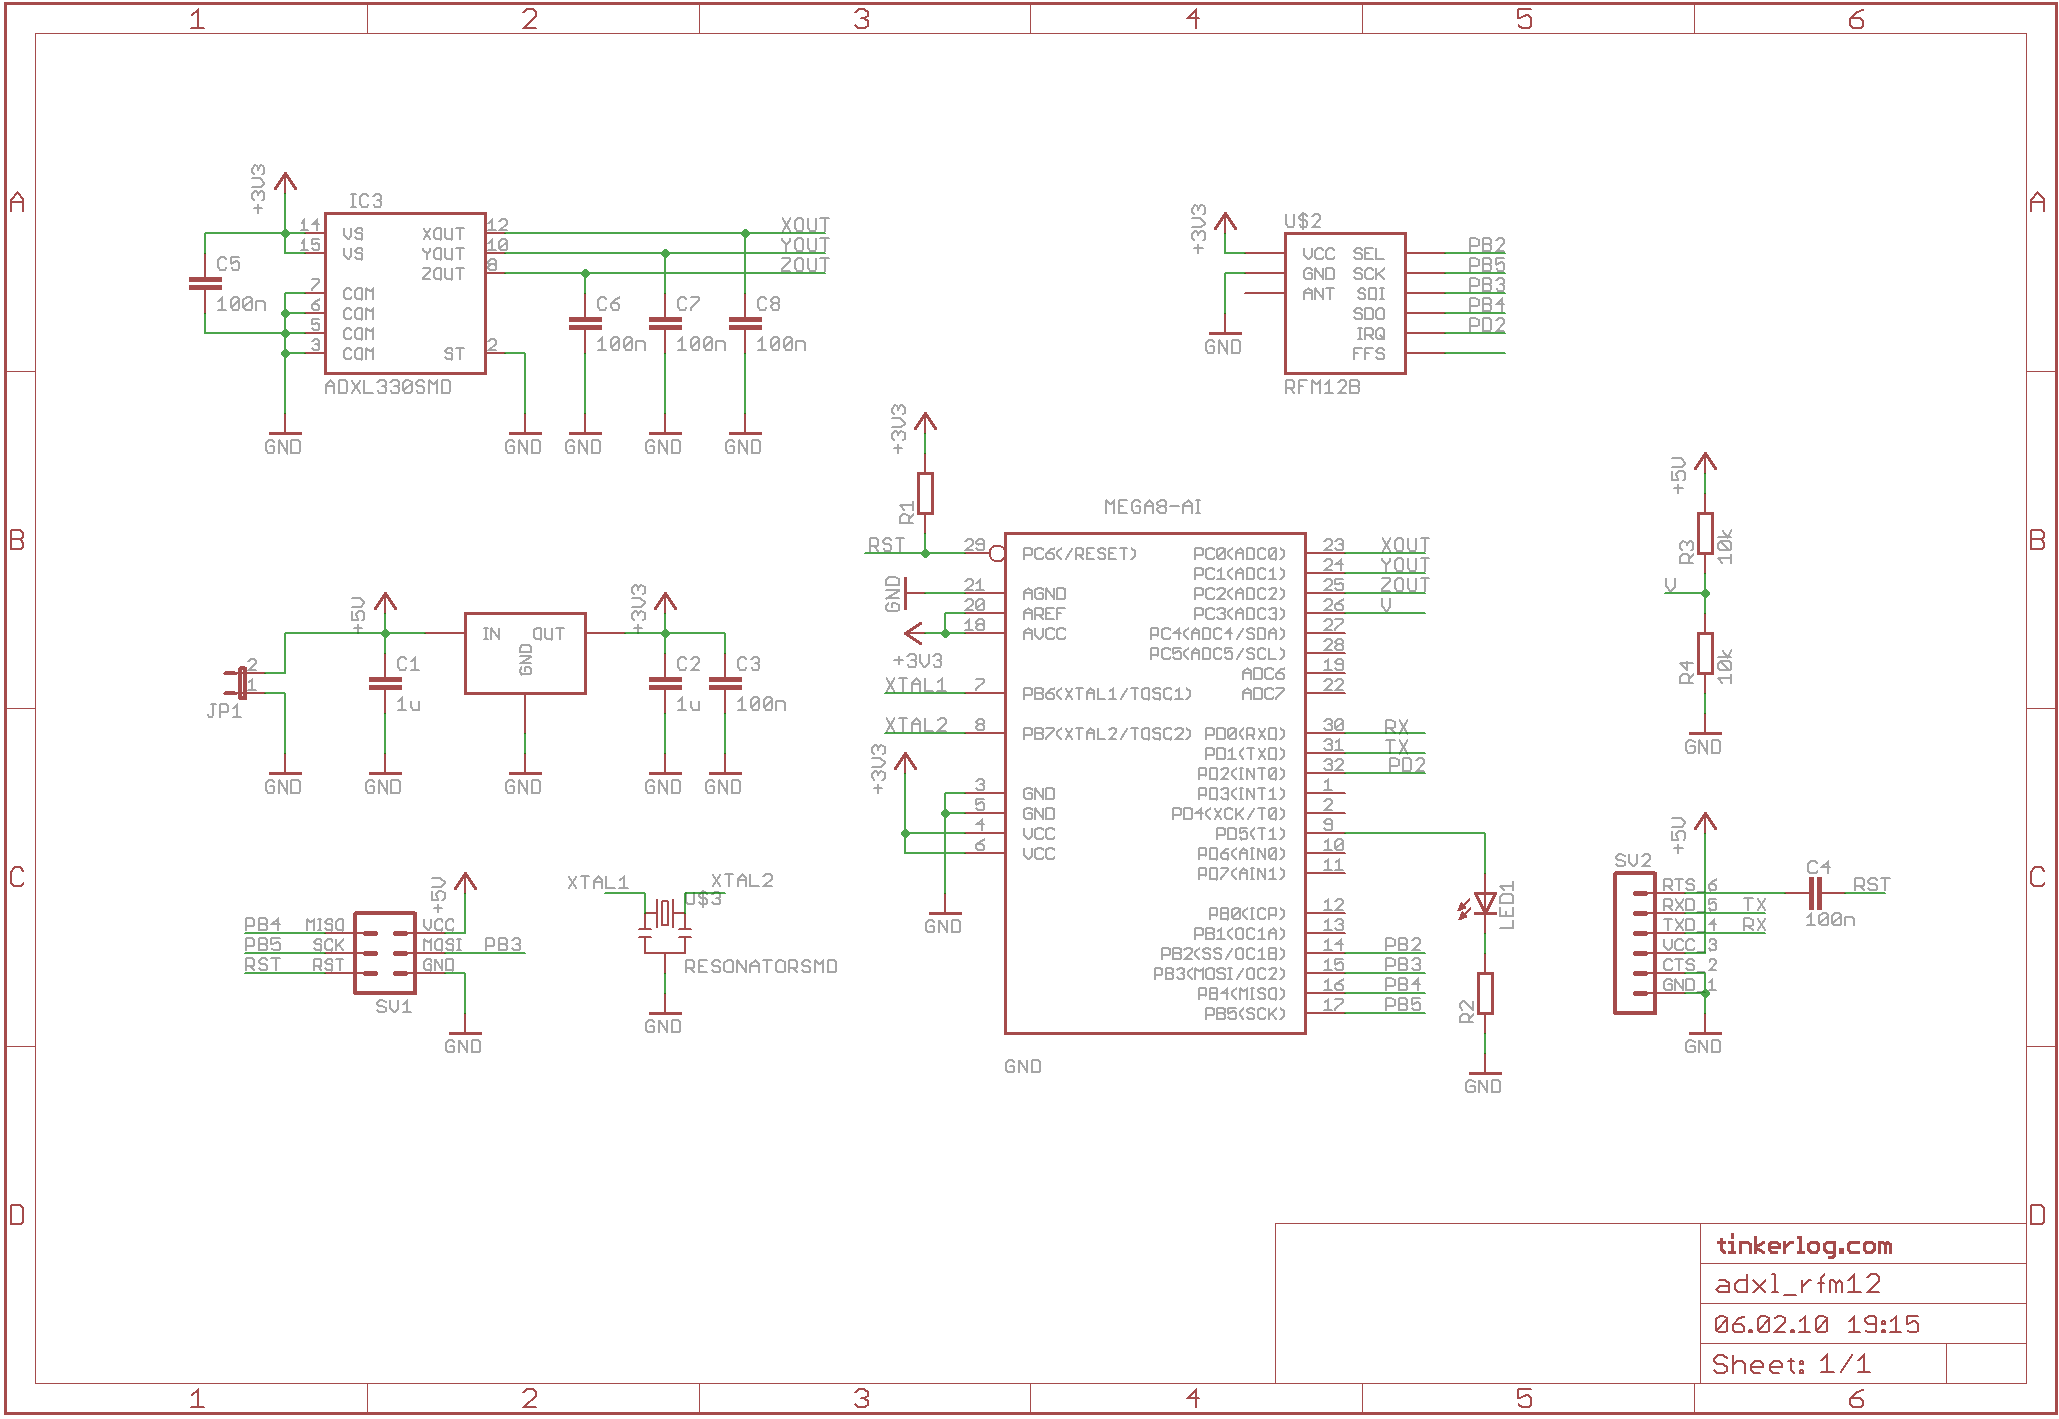Select the C4 capacitor near RST

coord(1816,893)
